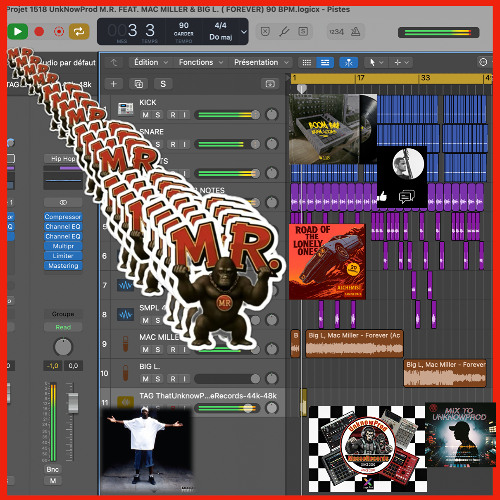Click the KICK track pan knob
Image resolution: width=500 pixels, height=500 pixels.
(272, 115)
